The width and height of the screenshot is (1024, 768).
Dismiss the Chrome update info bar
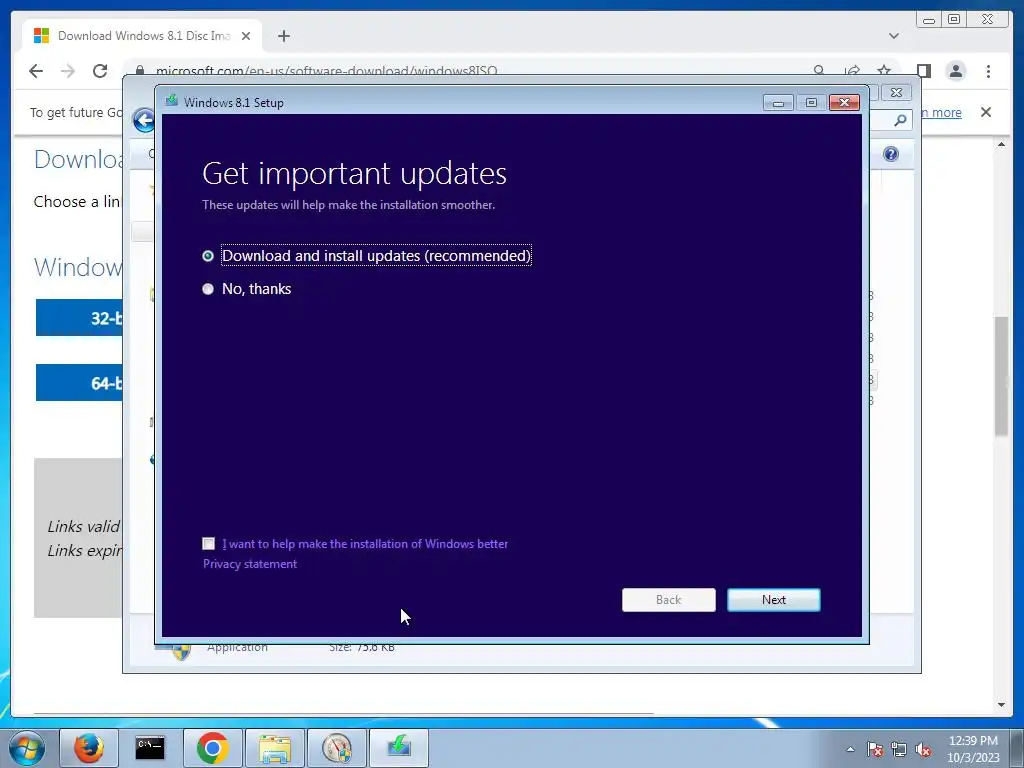tap(985, 112)
